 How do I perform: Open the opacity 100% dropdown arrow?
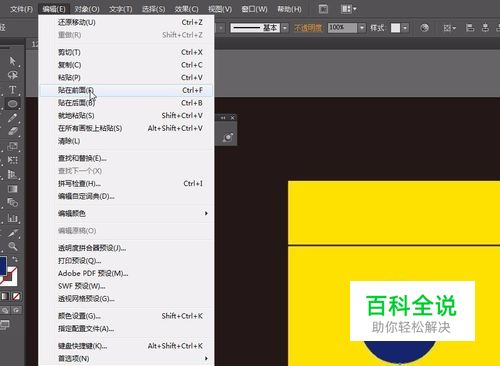(362, 28)
